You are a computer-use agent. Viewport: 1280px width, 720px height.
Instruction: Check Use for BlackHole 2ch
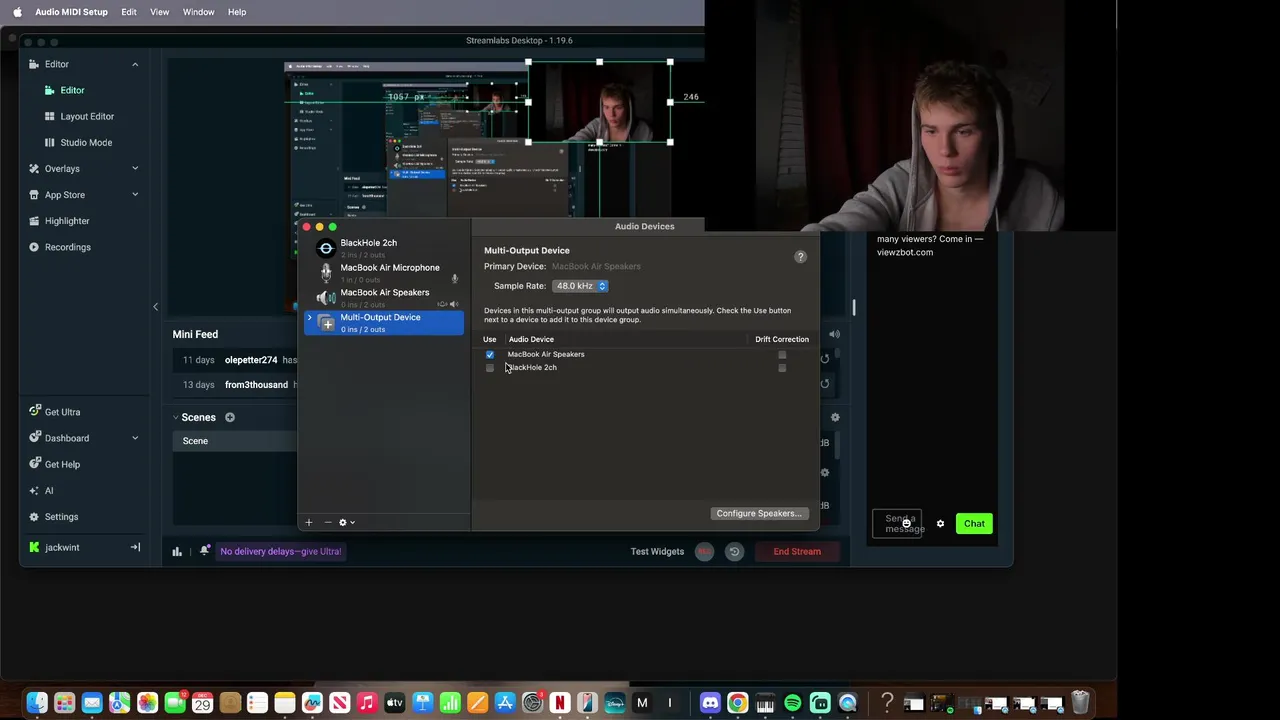pos(490,368)
